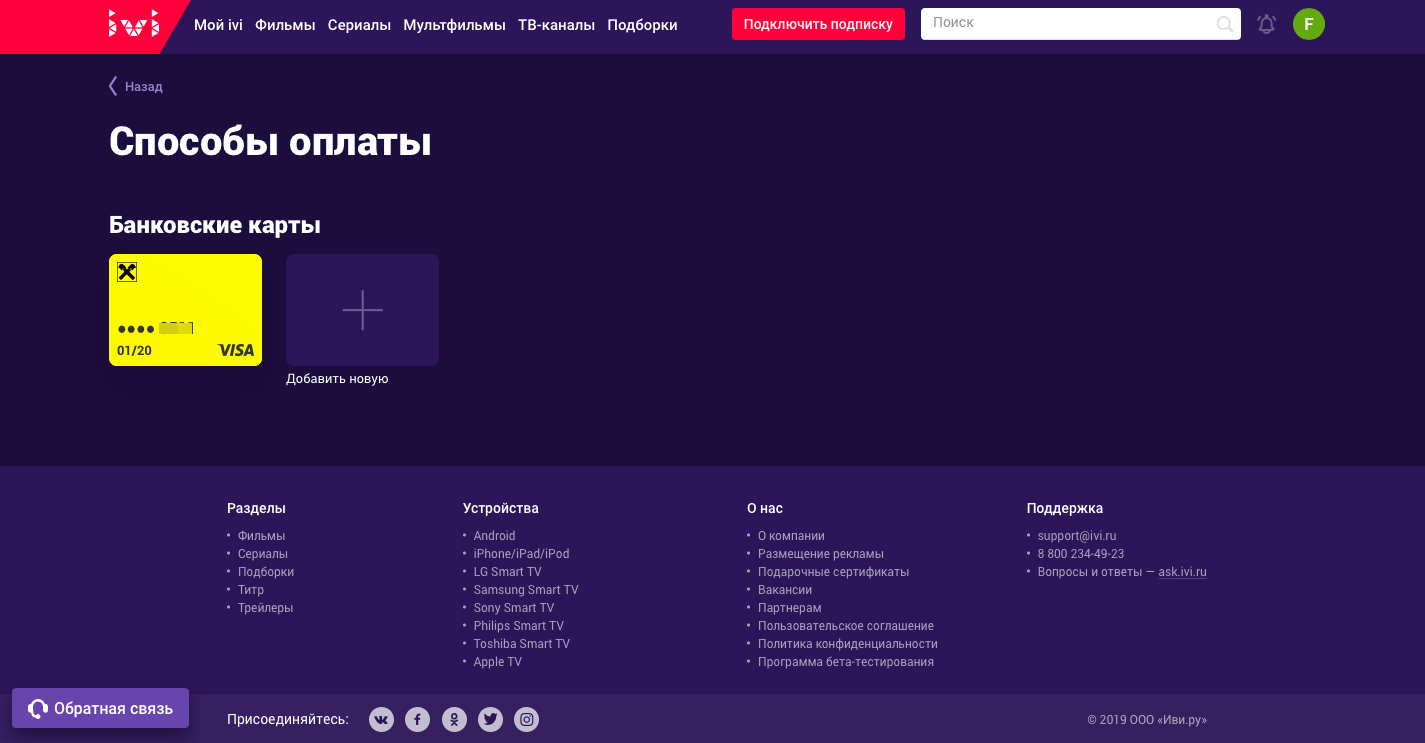Open notifications bell icon
1425x743 pixels.
[1267, 24]
